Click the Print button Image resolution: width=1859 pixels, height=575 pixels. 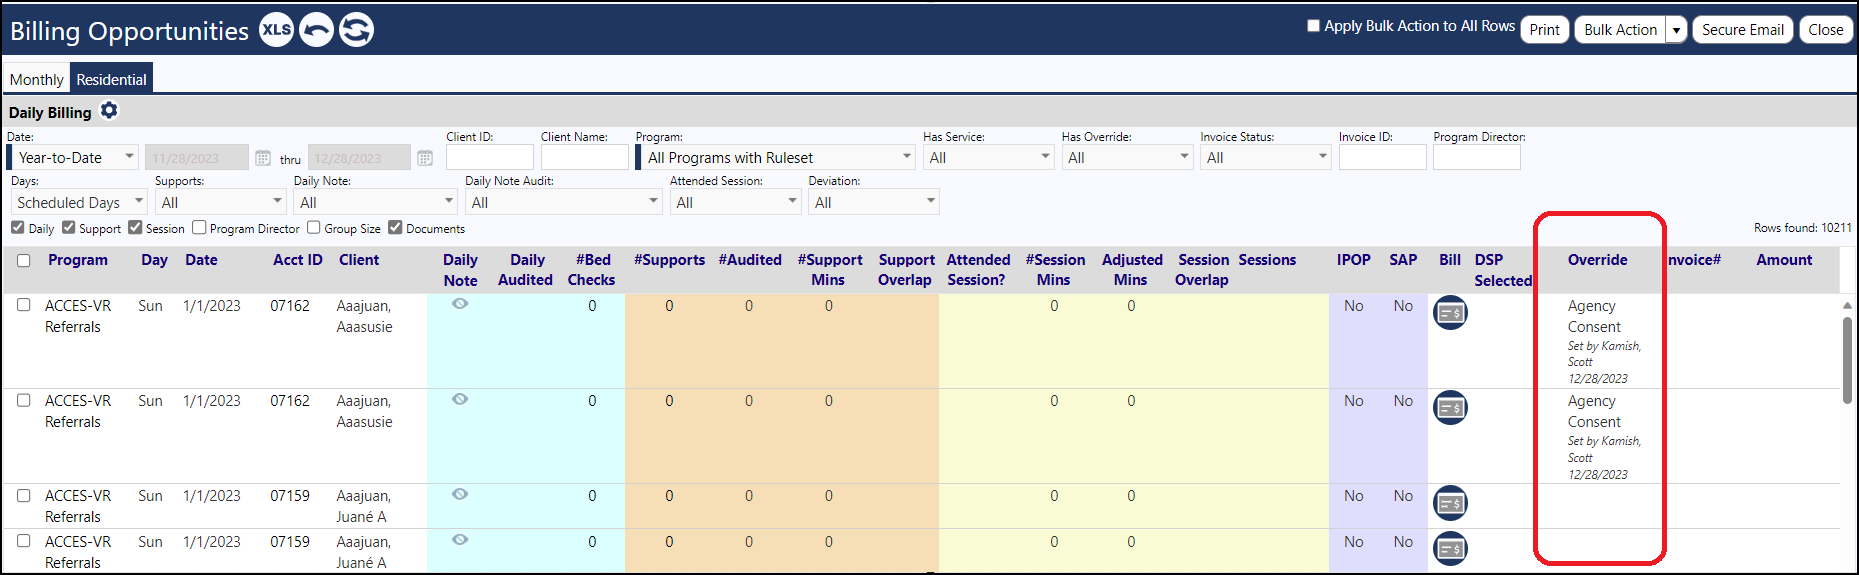point(1545,30)
